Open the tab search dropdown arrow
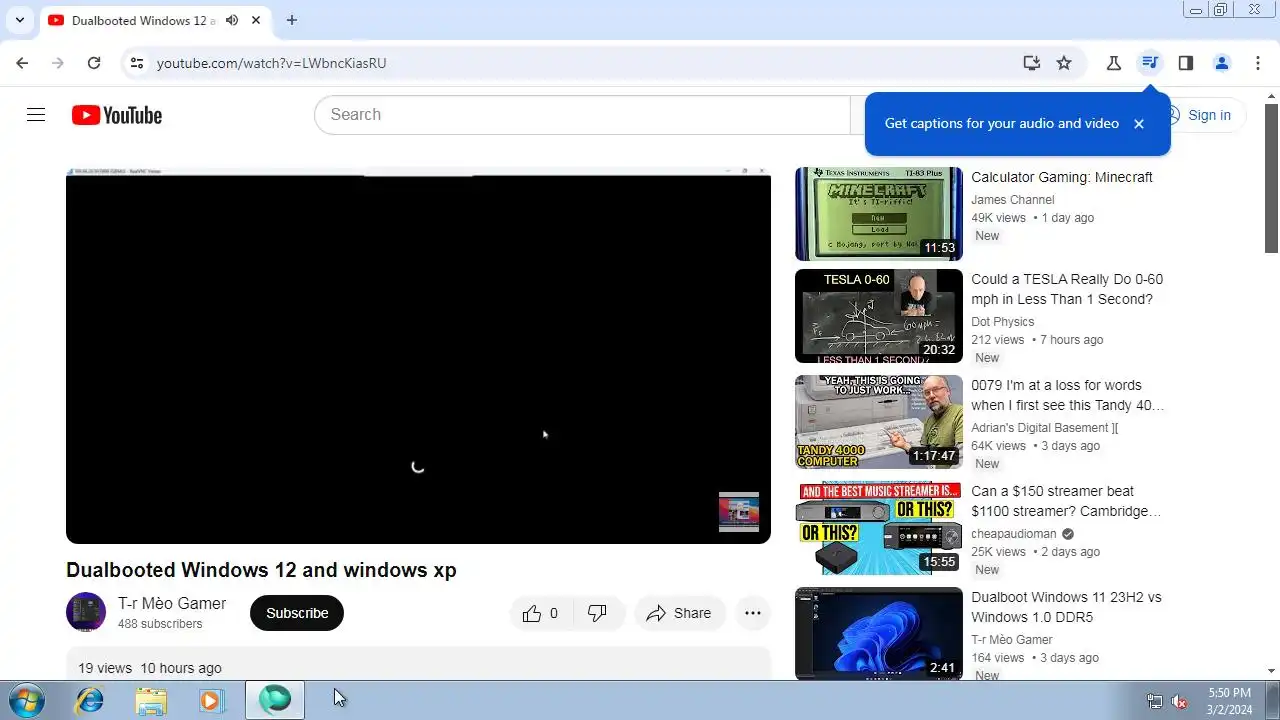The width and height of the screenshot is (1280, 720). pyautogui.click(x=19, y=20)
